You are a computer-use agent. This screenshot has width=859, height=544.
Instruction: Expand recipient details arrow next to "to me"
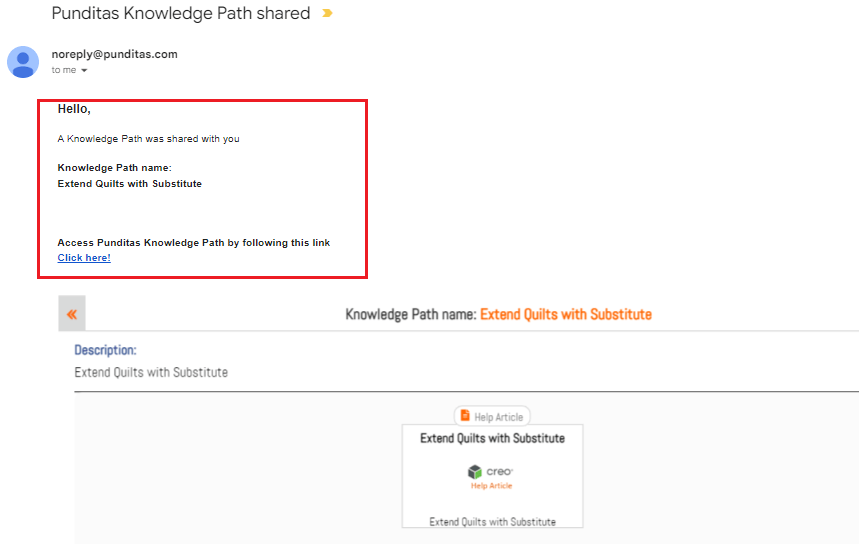tap(84, 71)
